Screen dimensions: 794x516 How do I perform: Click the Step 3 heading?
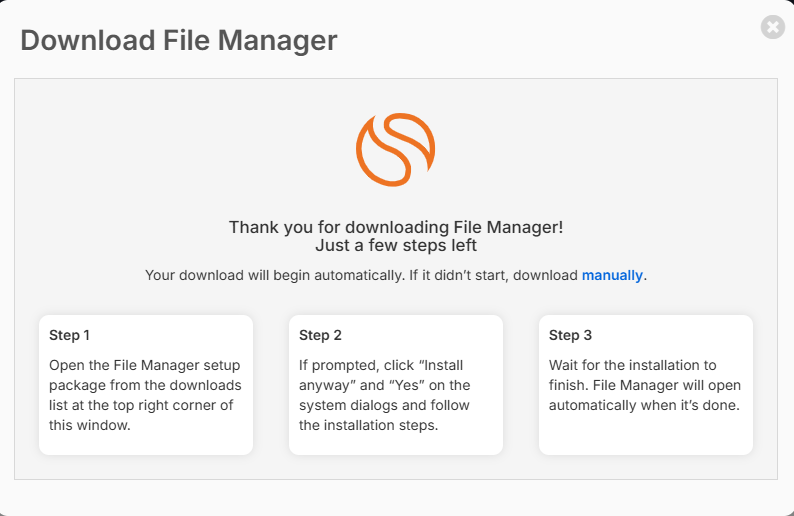click(x=570, y=335)
